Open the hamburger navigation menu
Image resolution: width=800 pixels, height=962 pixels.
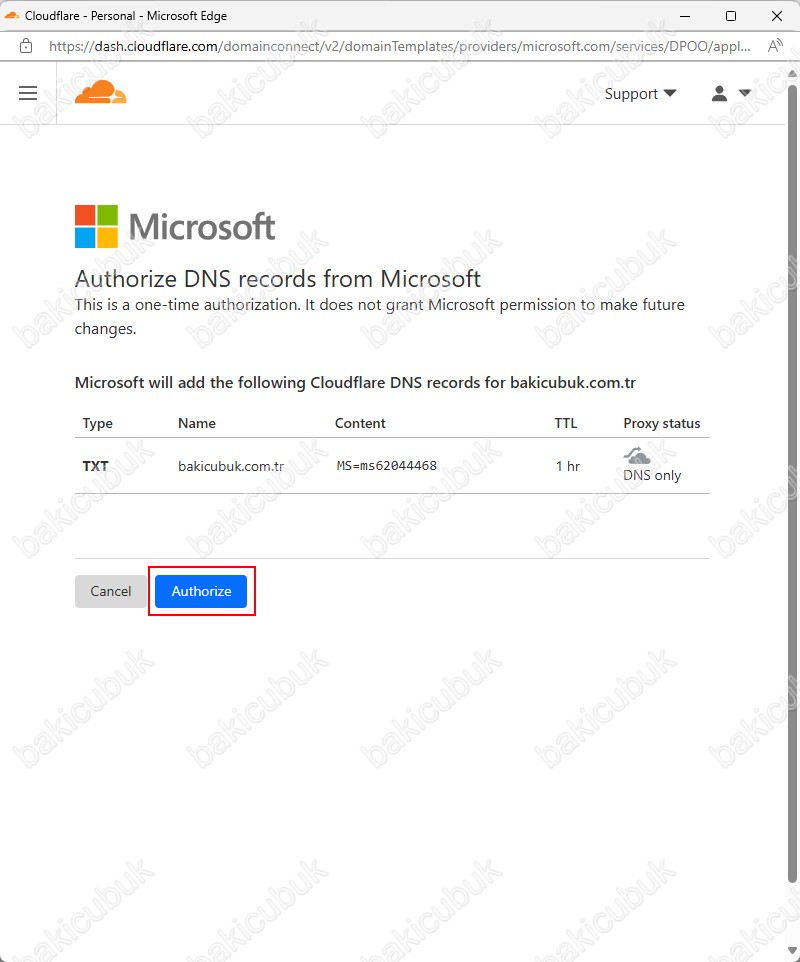pos(28,93)
